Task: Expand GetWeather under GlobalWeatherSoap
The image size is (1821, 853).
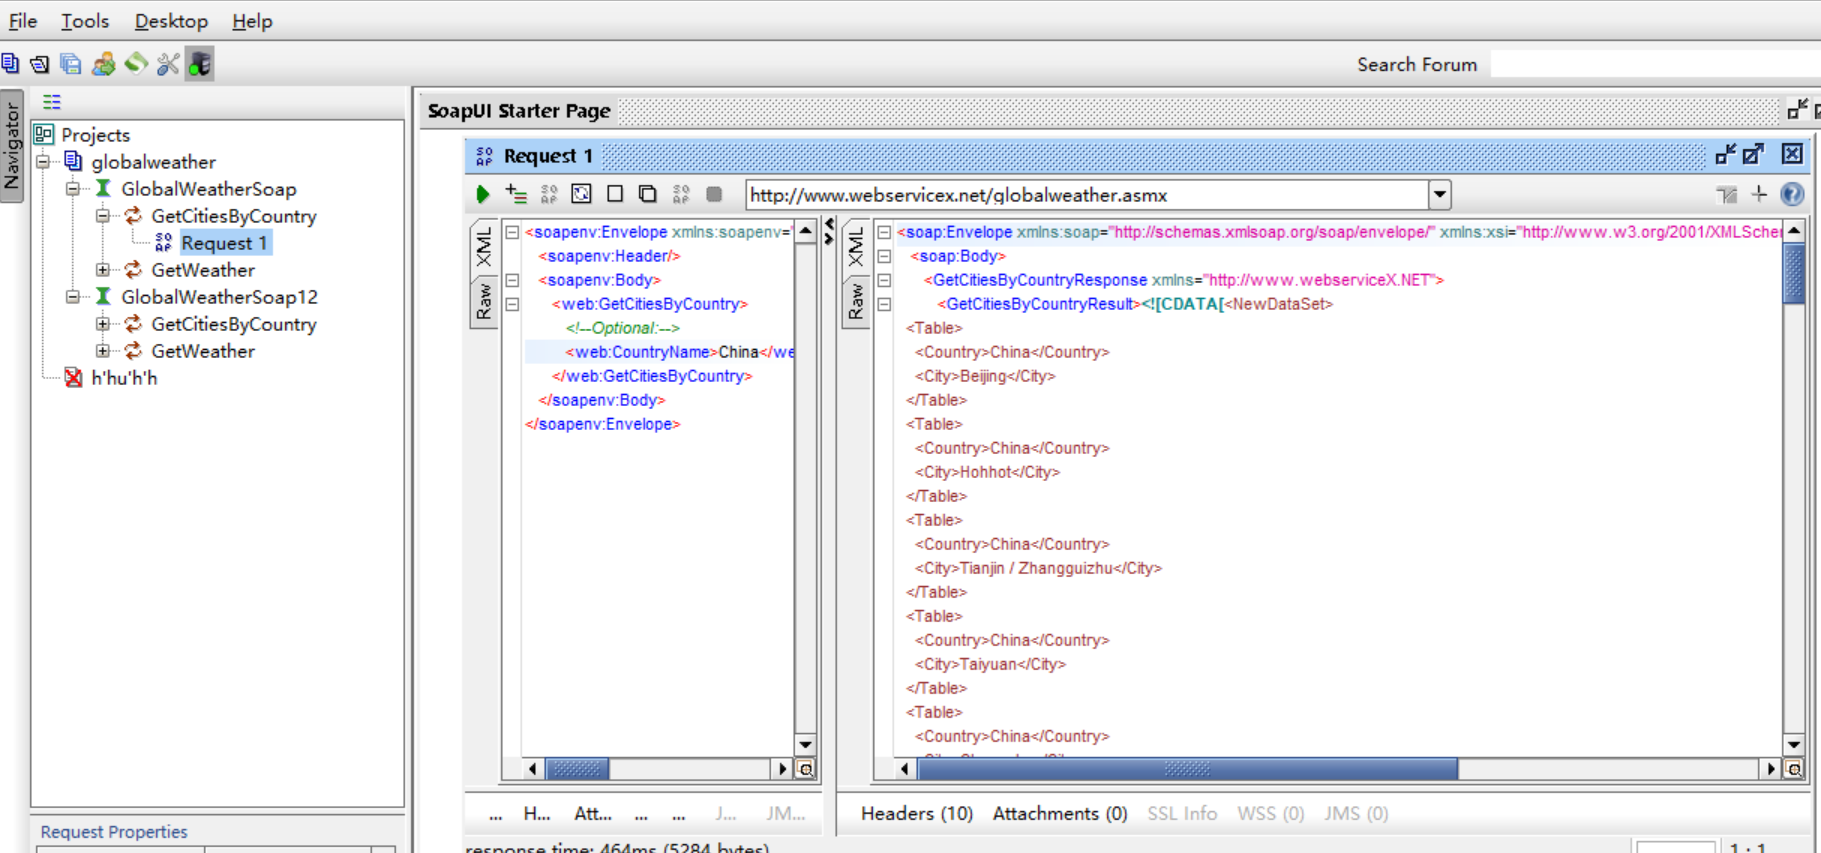Action: click(103, 269)
